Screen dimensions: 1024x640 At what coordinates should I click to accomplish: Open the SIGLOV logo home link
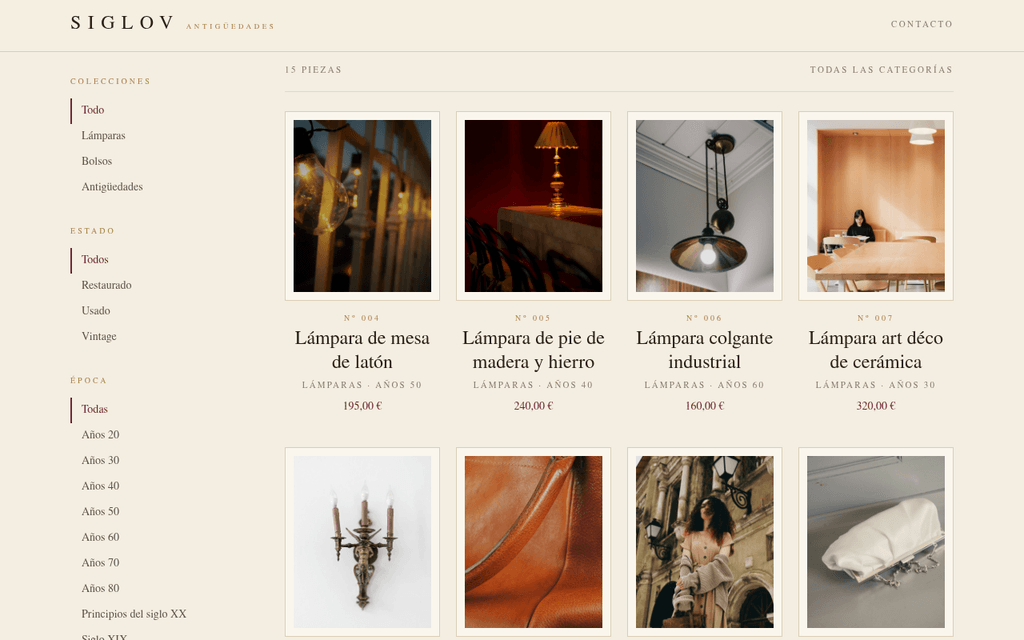tap(172, 24)
